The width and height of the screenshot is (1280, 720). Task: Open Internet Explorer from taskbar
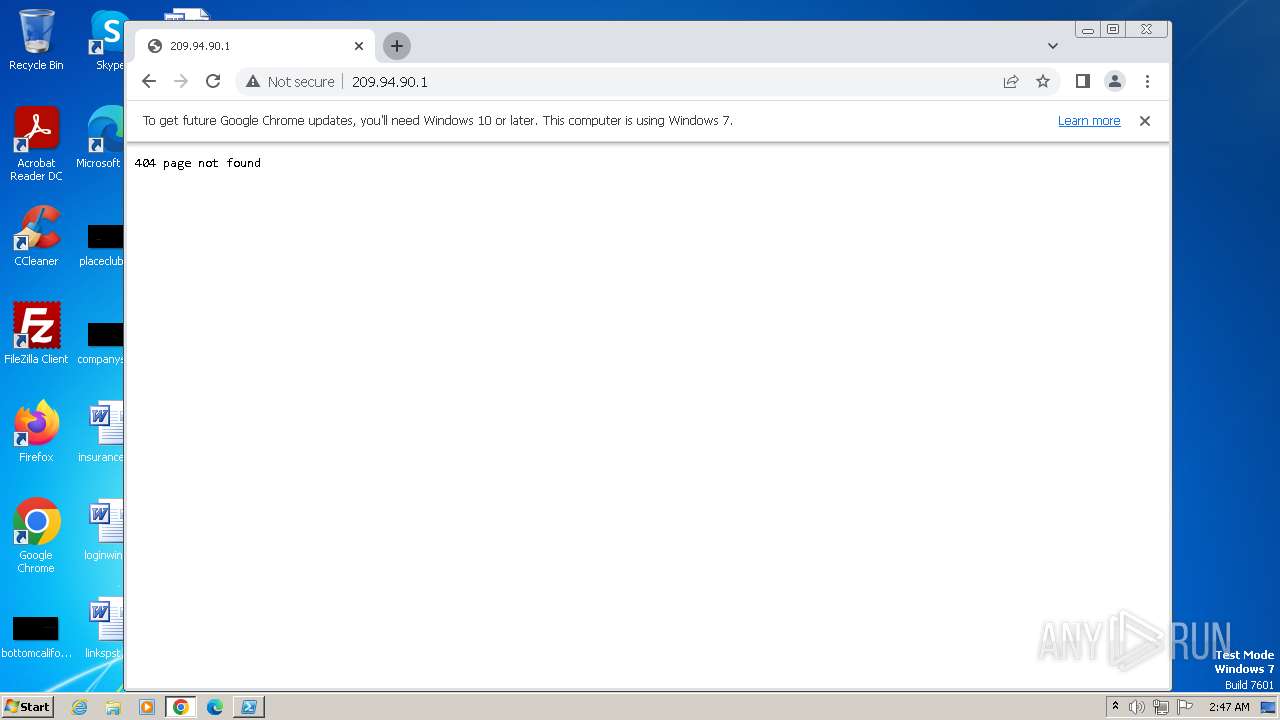coord(80,707)
